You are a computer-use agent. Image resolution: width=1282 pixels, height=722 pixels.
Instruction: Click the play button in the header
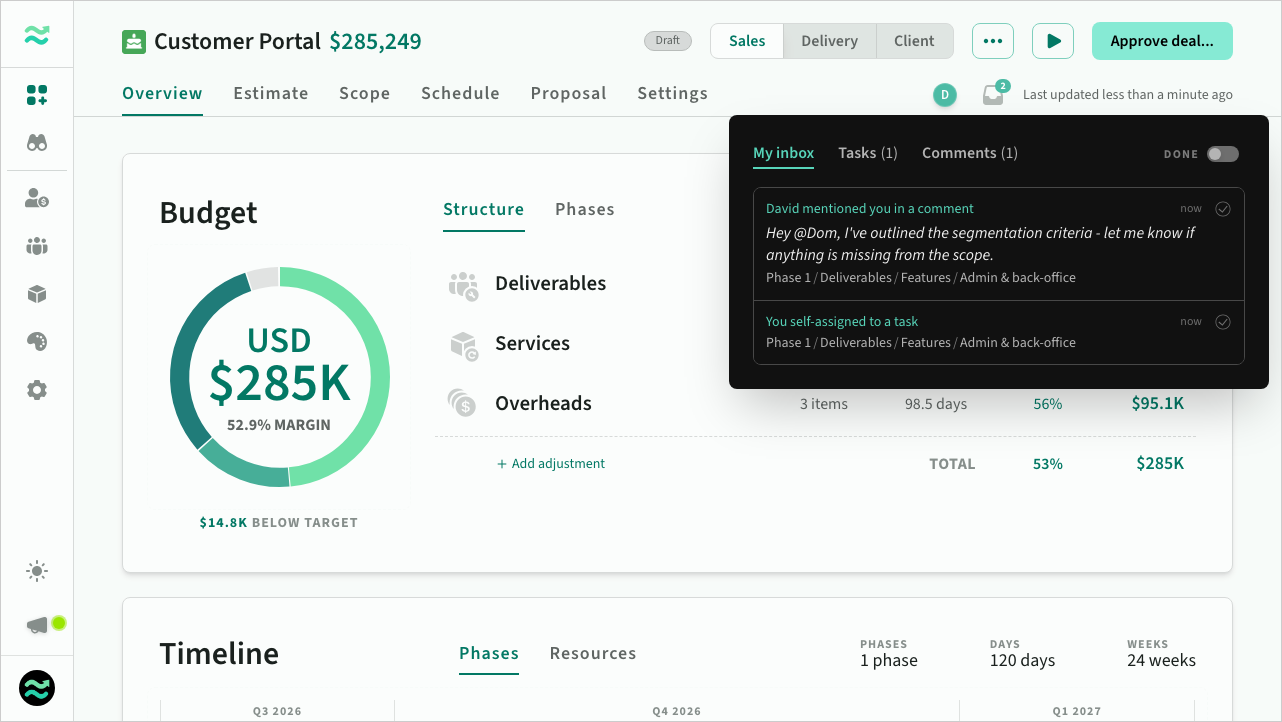point(1053,41)
